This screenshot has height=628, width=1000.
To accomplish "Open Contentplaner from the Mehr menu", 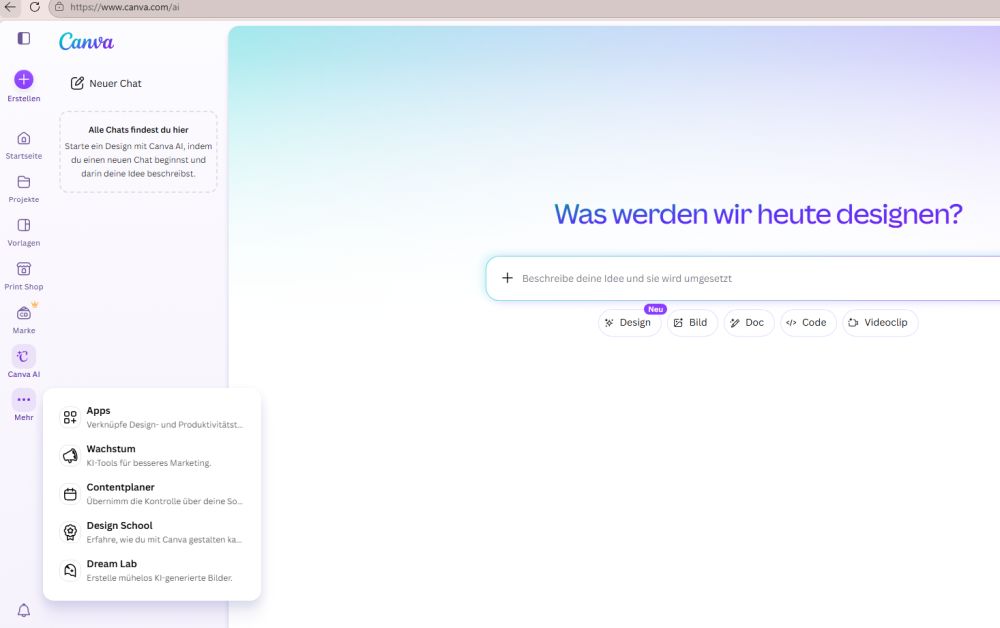I will (x=152, y=493).
